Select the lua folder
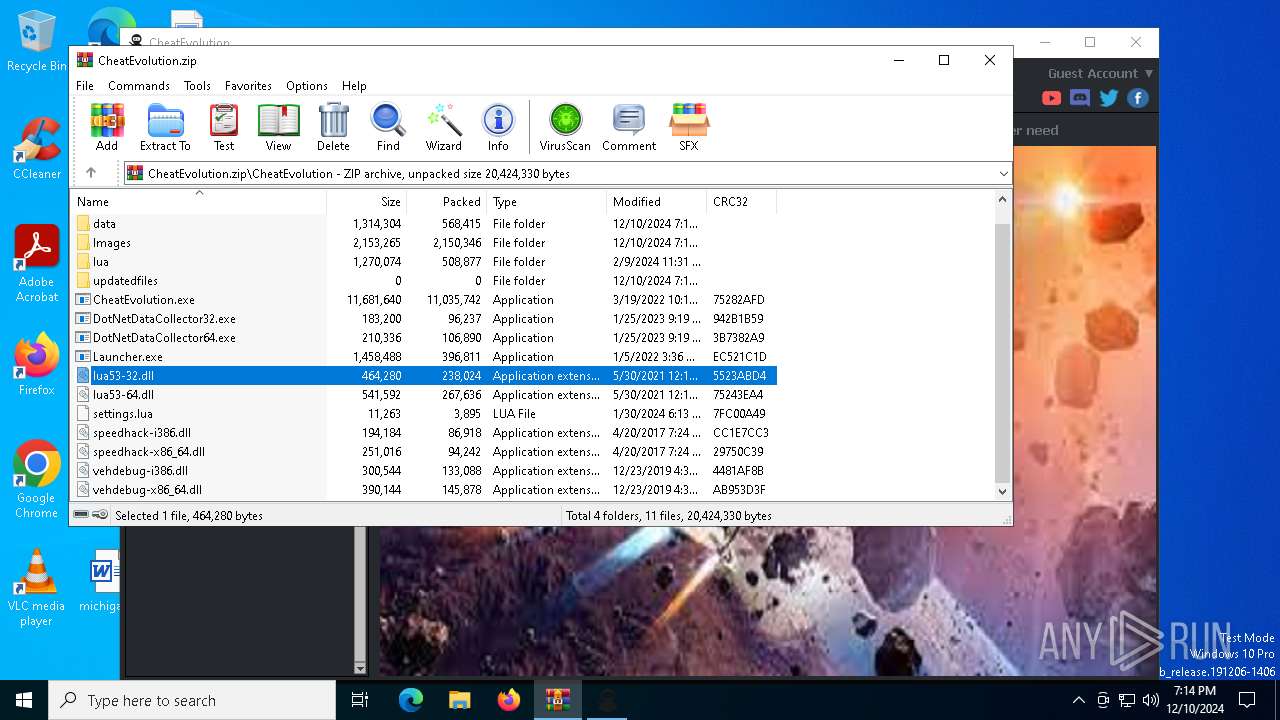 coord(424,262)
